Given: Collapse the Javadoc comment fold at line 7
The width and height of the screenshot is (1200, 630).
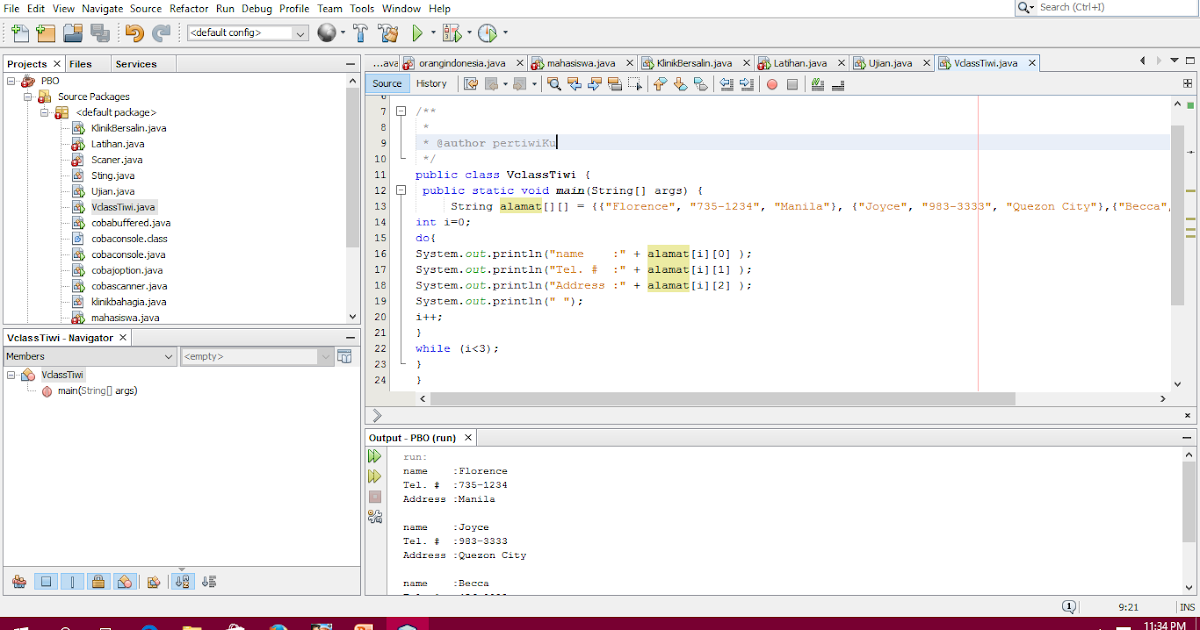Looking at the screenshot, I should coord(400,111).
